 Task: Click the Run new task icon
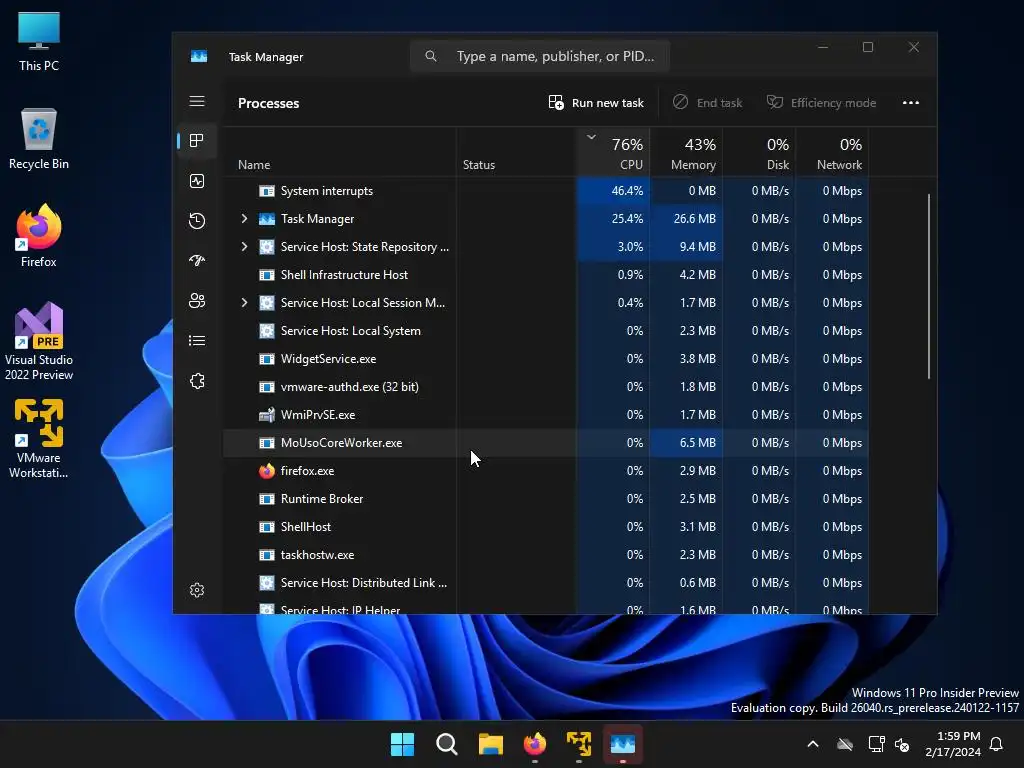pos(556,103)
